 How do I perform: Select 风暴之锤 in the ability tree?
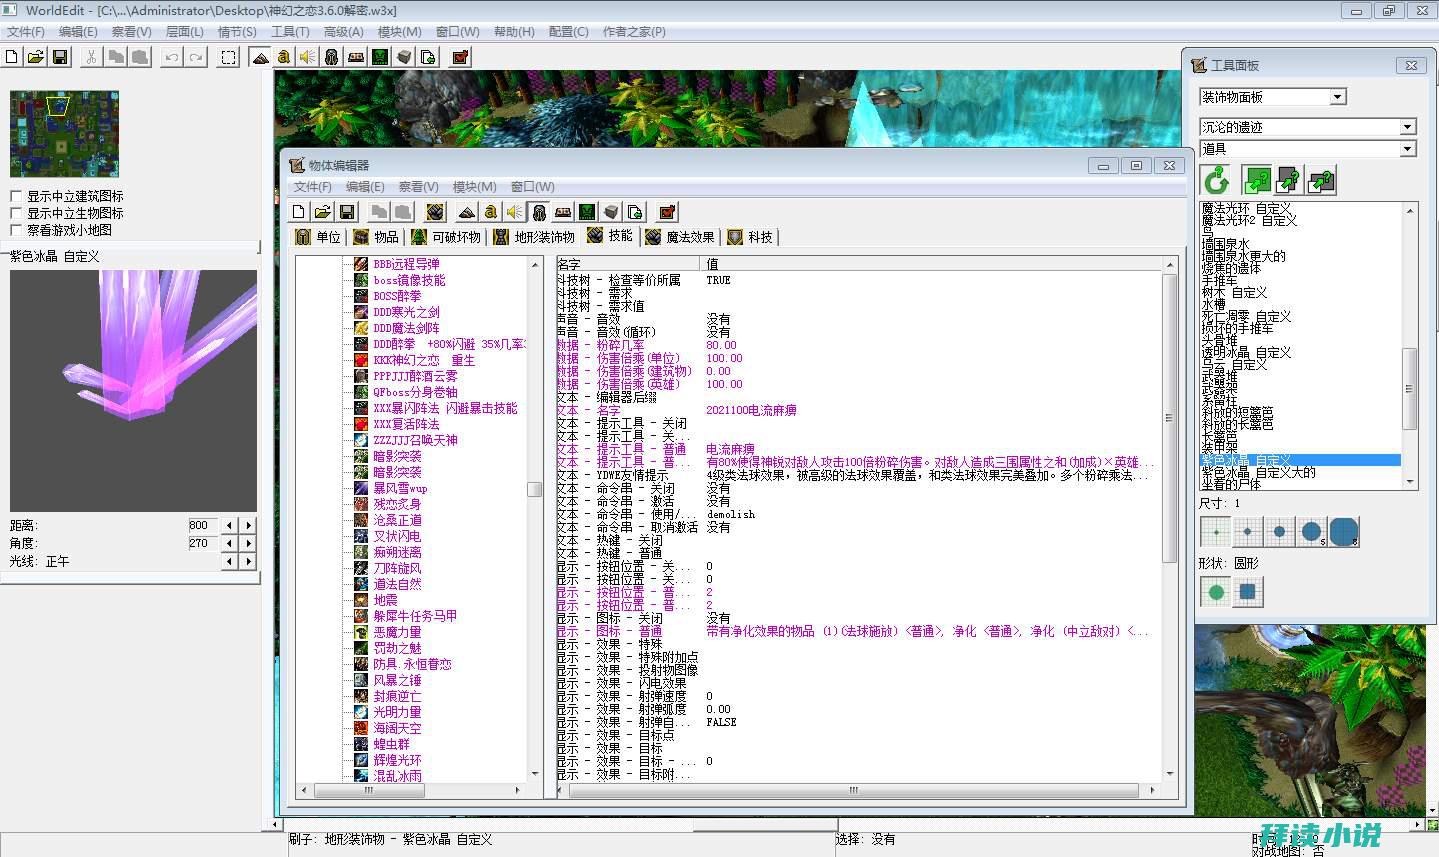click(397, 680)
